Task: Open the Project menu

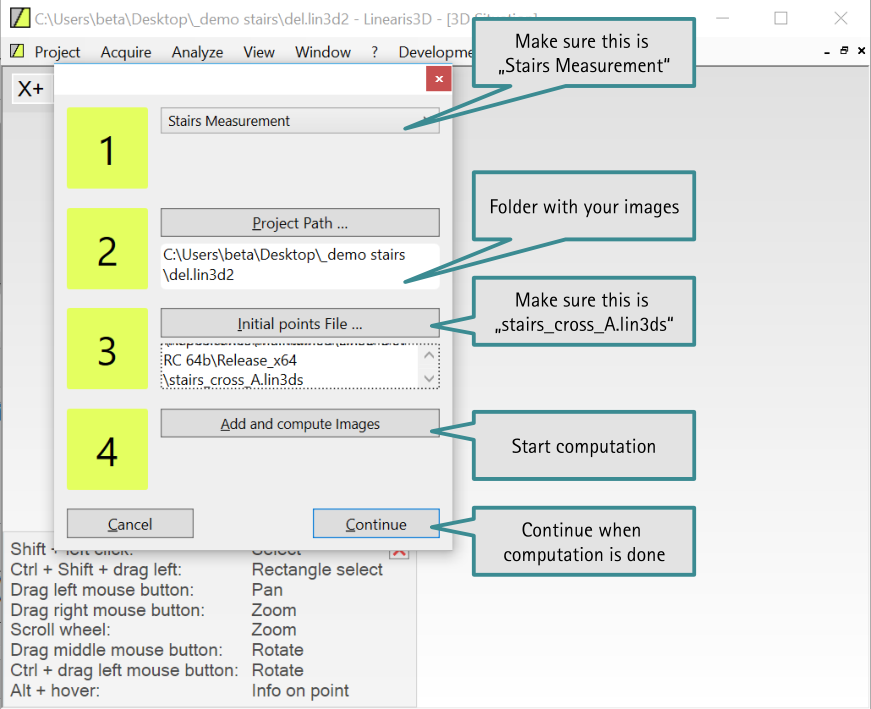Action: [x=57, y=52]
